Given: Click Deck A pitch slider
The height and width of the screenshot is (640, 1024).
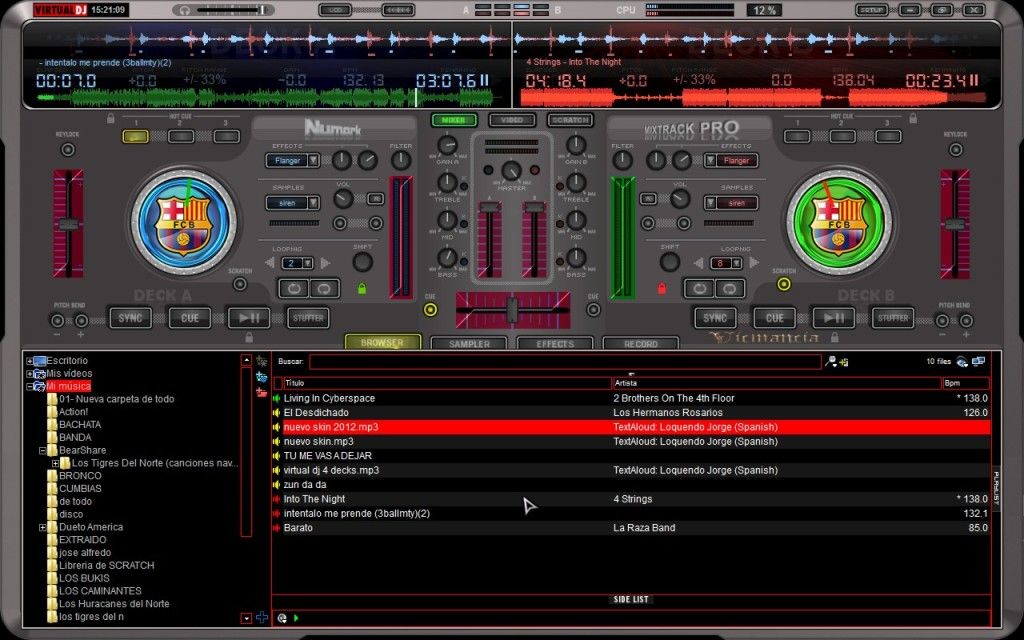Looking at the screenshot, I should [68, 224].
